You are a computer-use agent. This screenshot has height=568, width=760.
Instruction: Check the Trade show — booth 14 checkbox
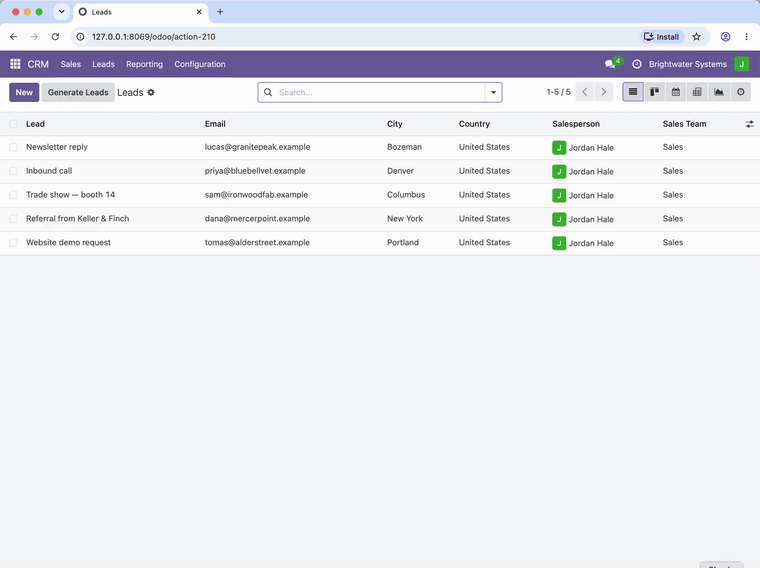pos(14,195)
